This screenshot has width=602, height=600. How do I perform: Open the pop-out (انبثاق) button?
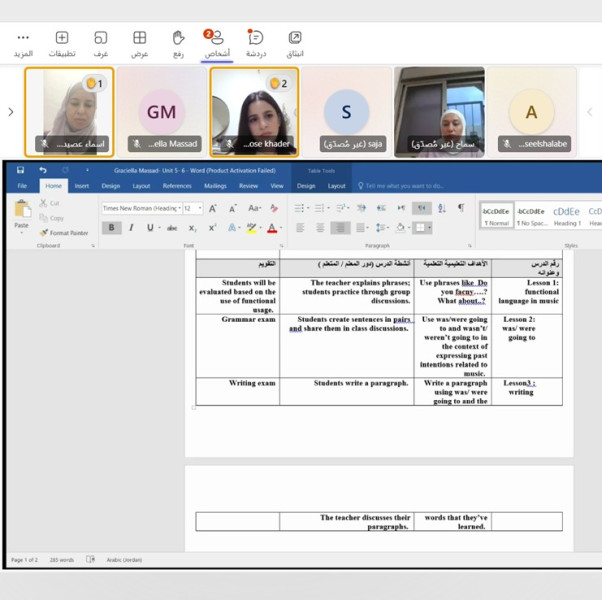(295, 38)
